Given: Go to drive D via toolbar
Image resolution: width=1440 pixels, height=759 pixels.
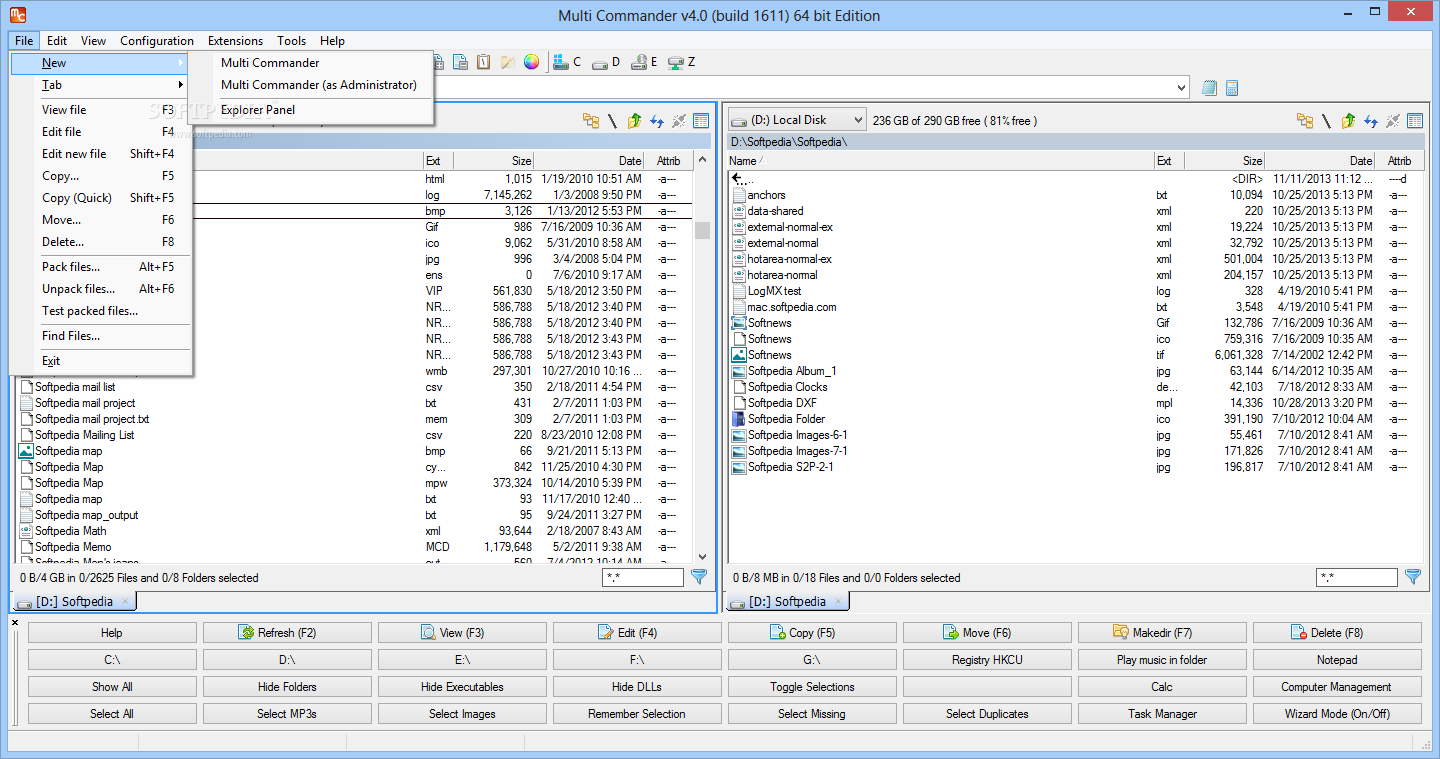Looking at the screenshot, I should point(606,62).
